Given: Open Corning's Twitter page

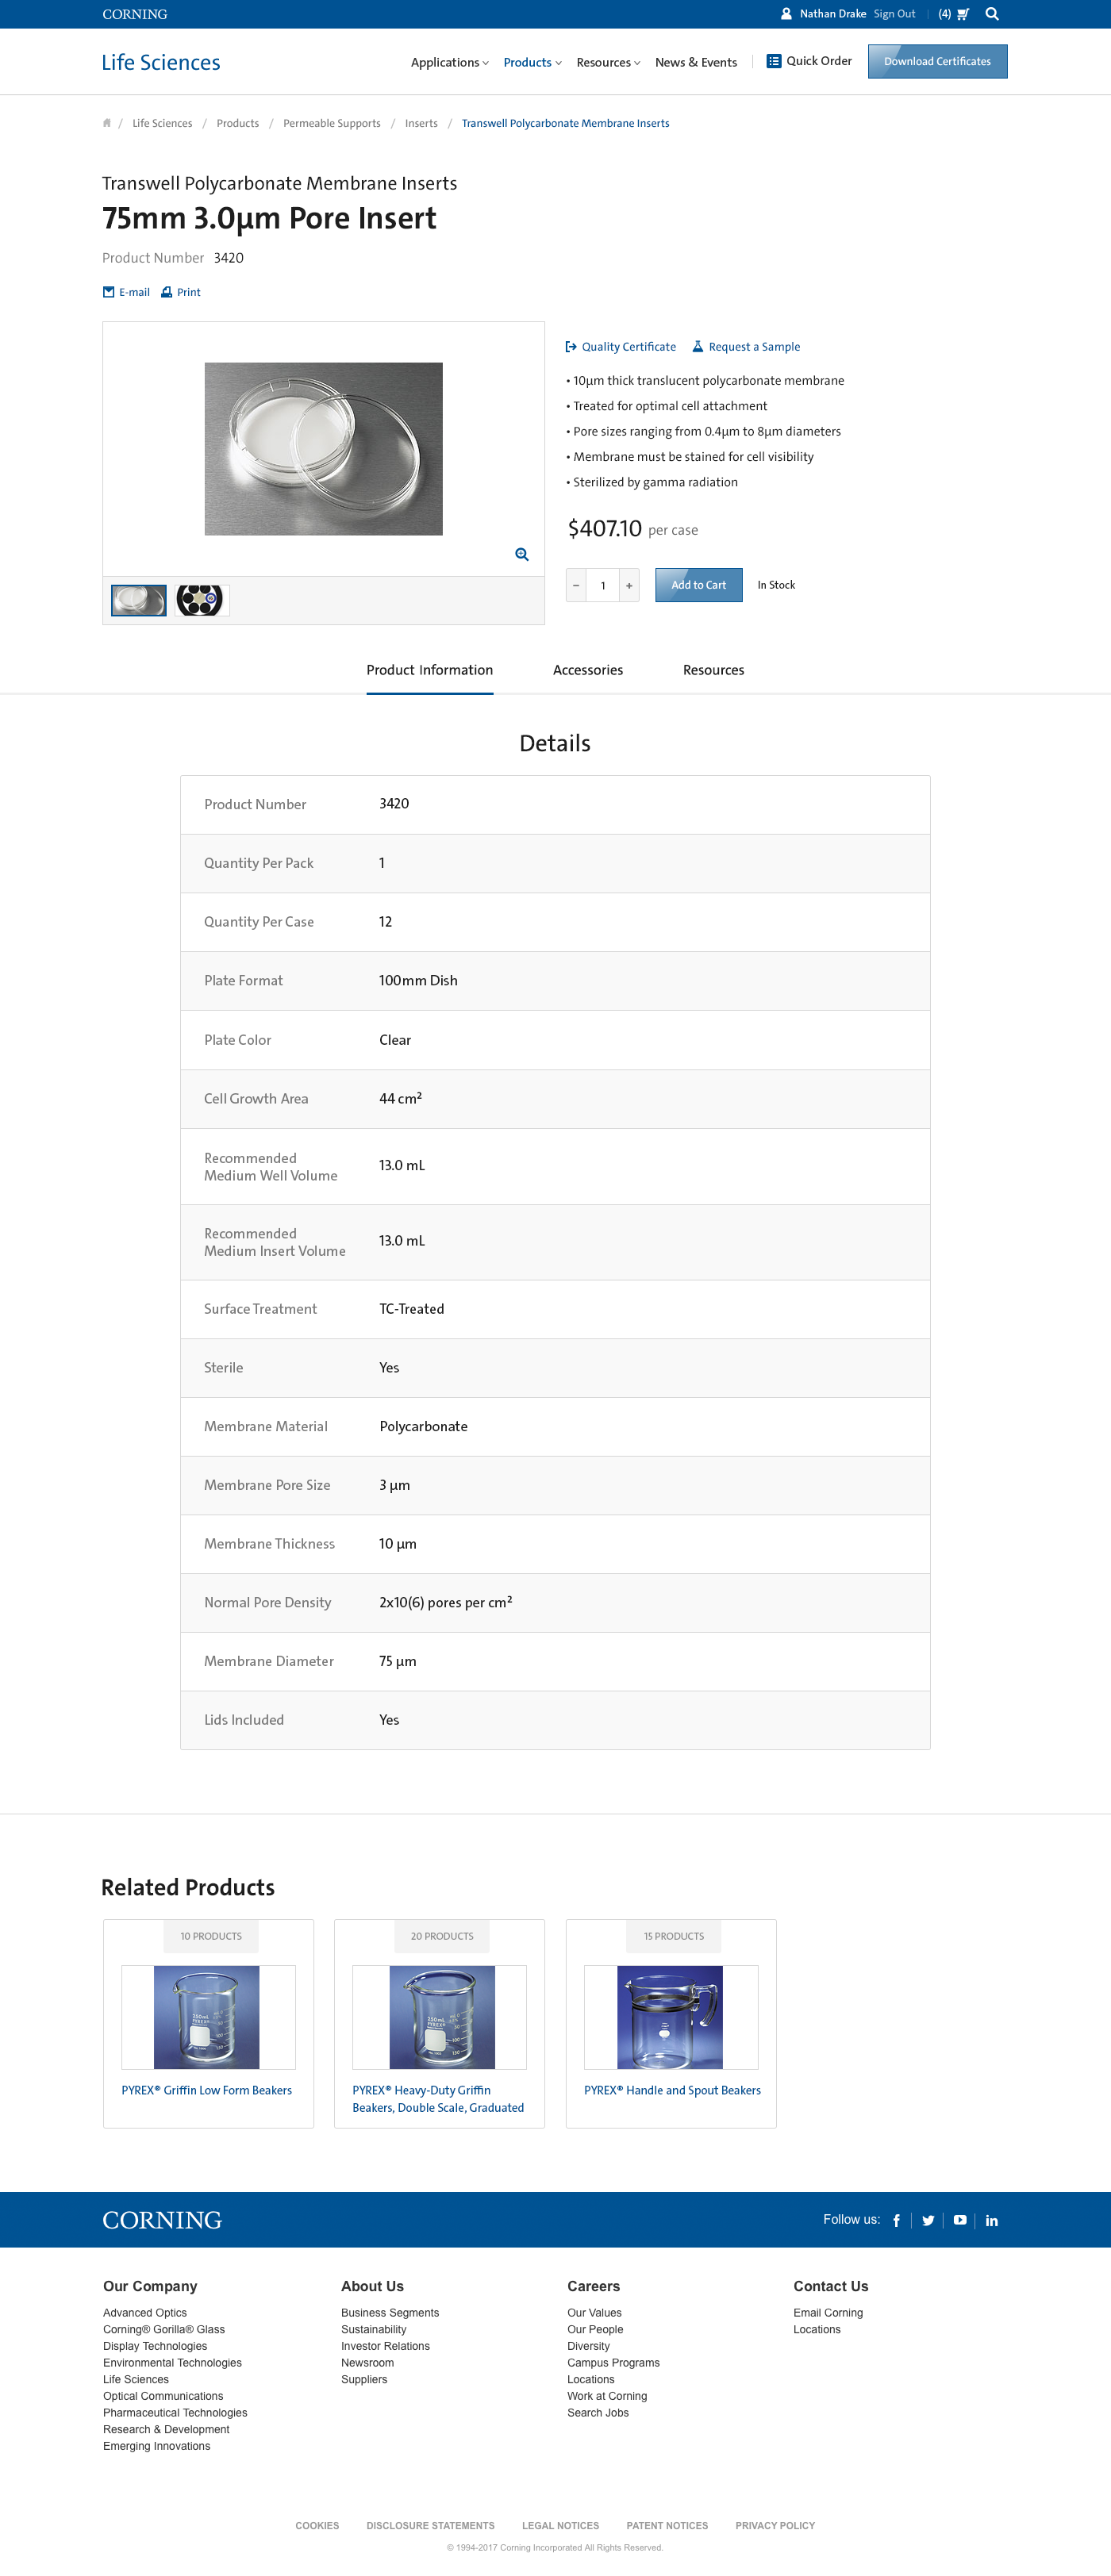Looking at the screenshot, I should [x=928, y=2220].
